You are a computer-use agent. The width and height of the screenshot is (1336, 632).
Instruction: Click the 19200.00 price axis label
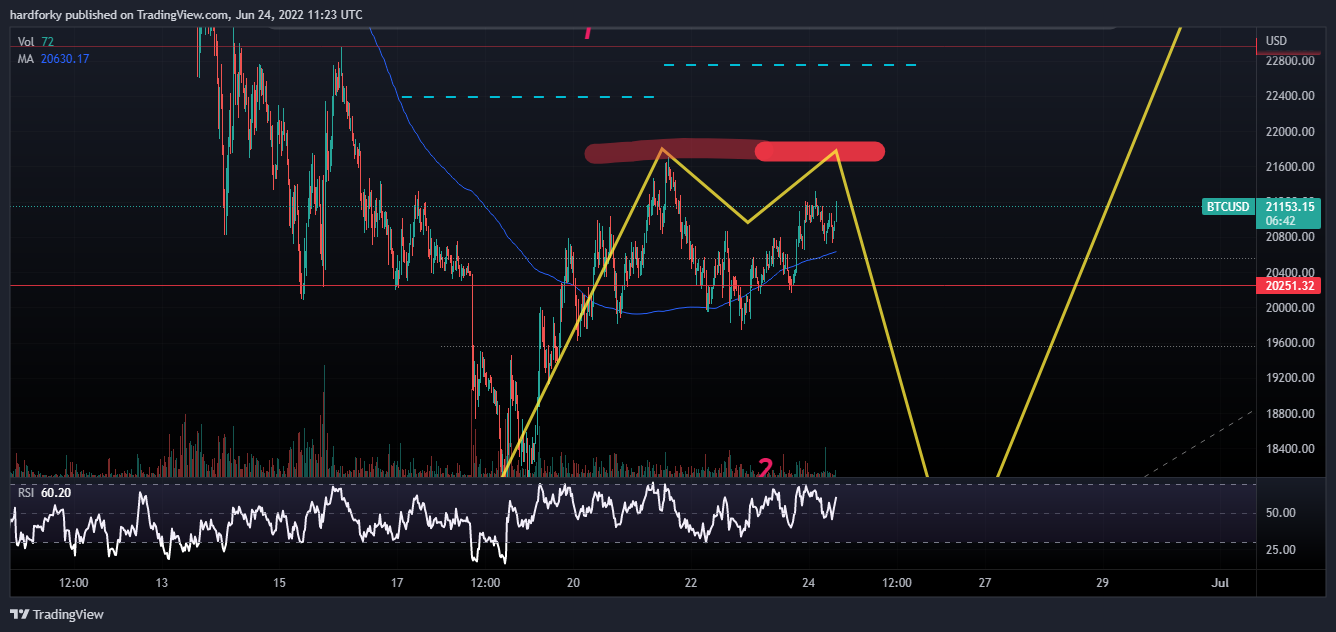coord(1289,378)
